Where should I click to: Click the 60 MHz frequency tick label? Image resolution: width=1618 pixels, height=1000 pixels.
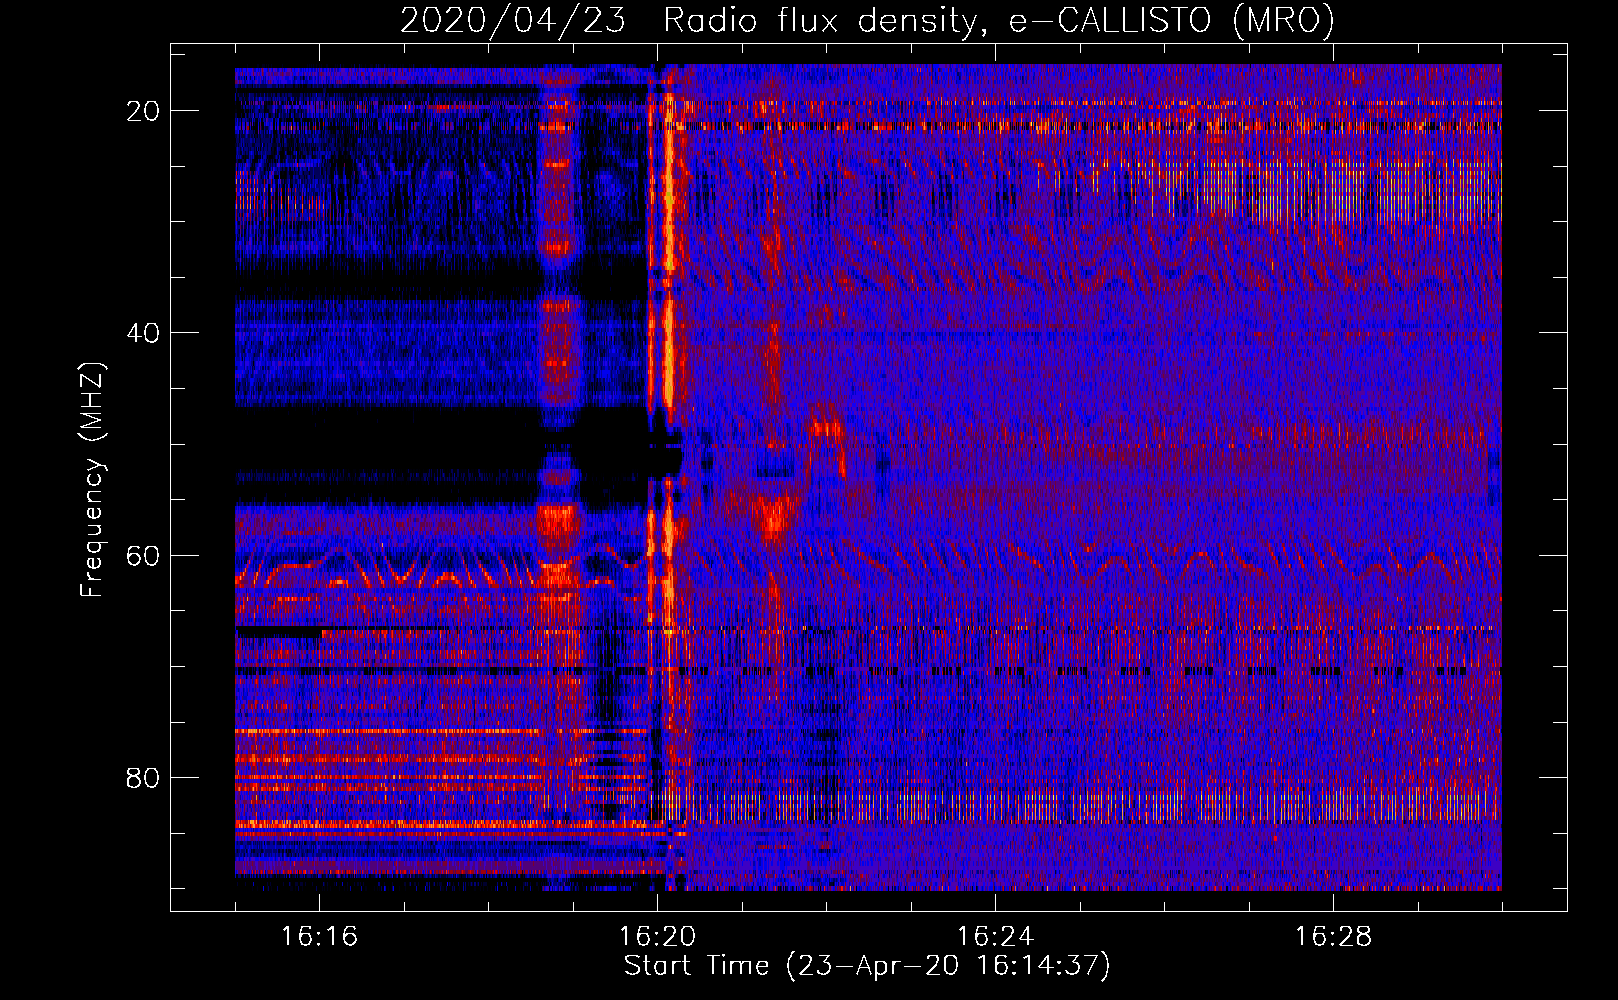144,555
